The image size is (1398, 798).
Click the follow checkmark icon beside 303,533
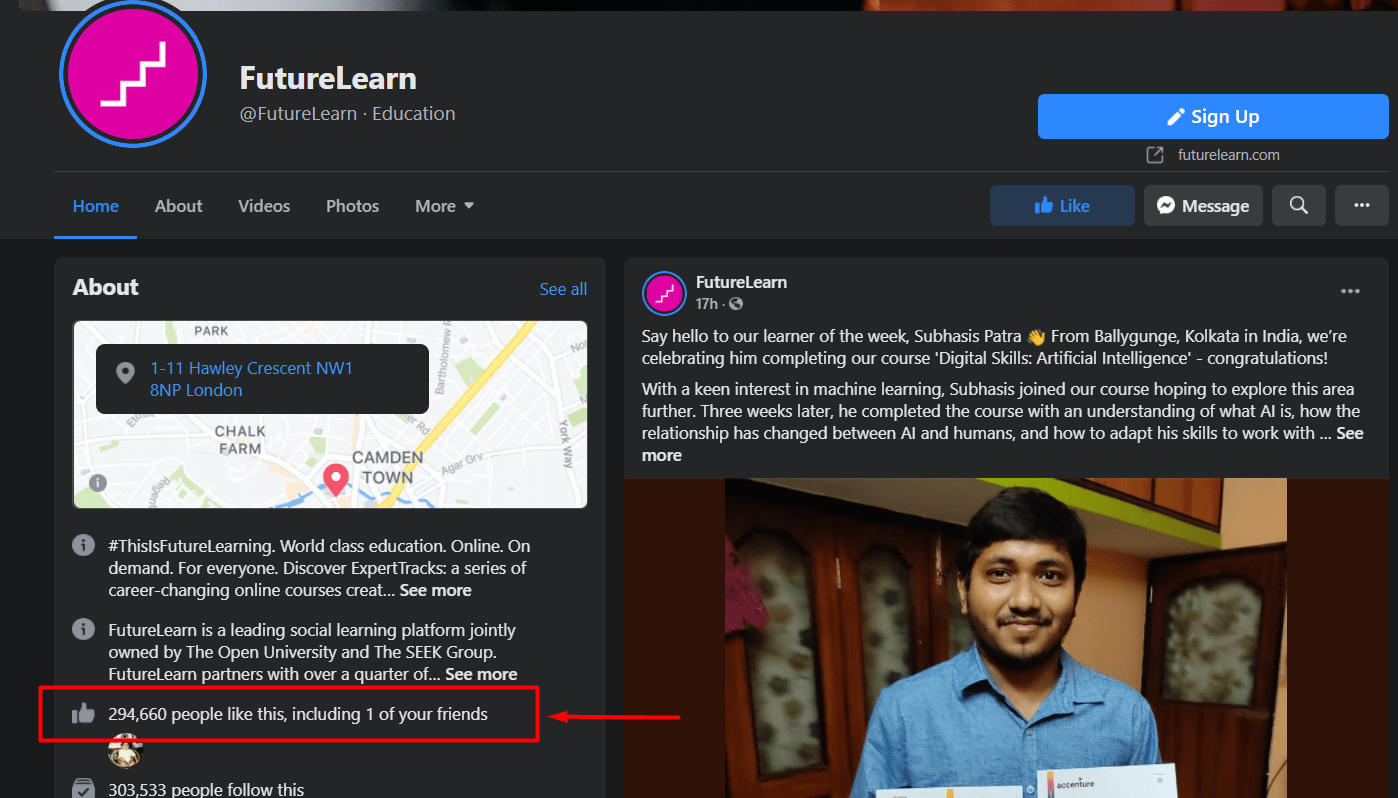tap(83, 789)
